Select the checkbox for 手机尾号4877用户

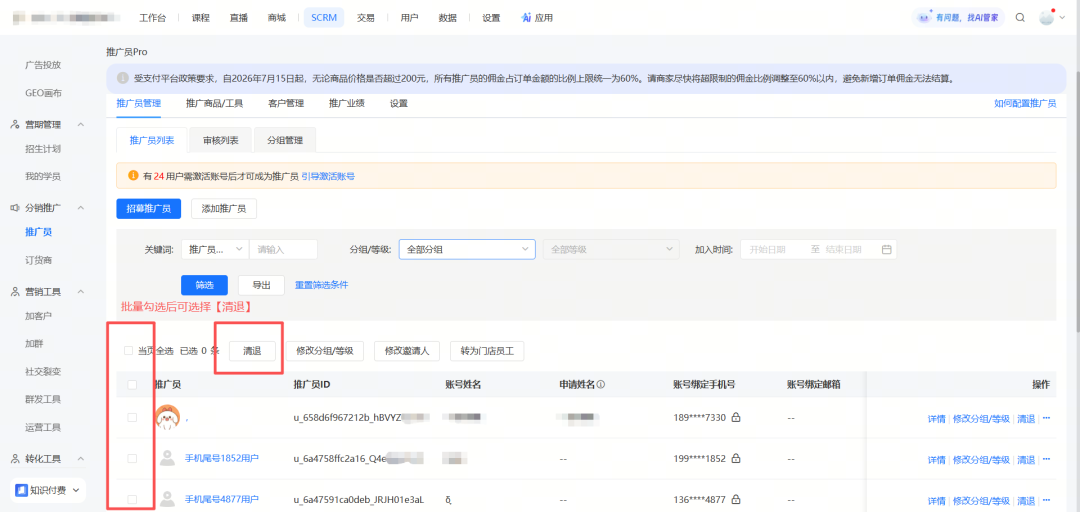click(132, 500)
